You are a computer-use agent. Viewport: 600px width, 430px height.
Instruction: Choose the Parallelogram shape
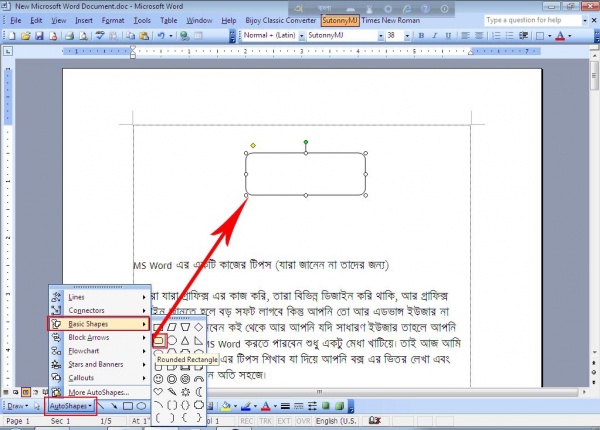click(172, 327)
